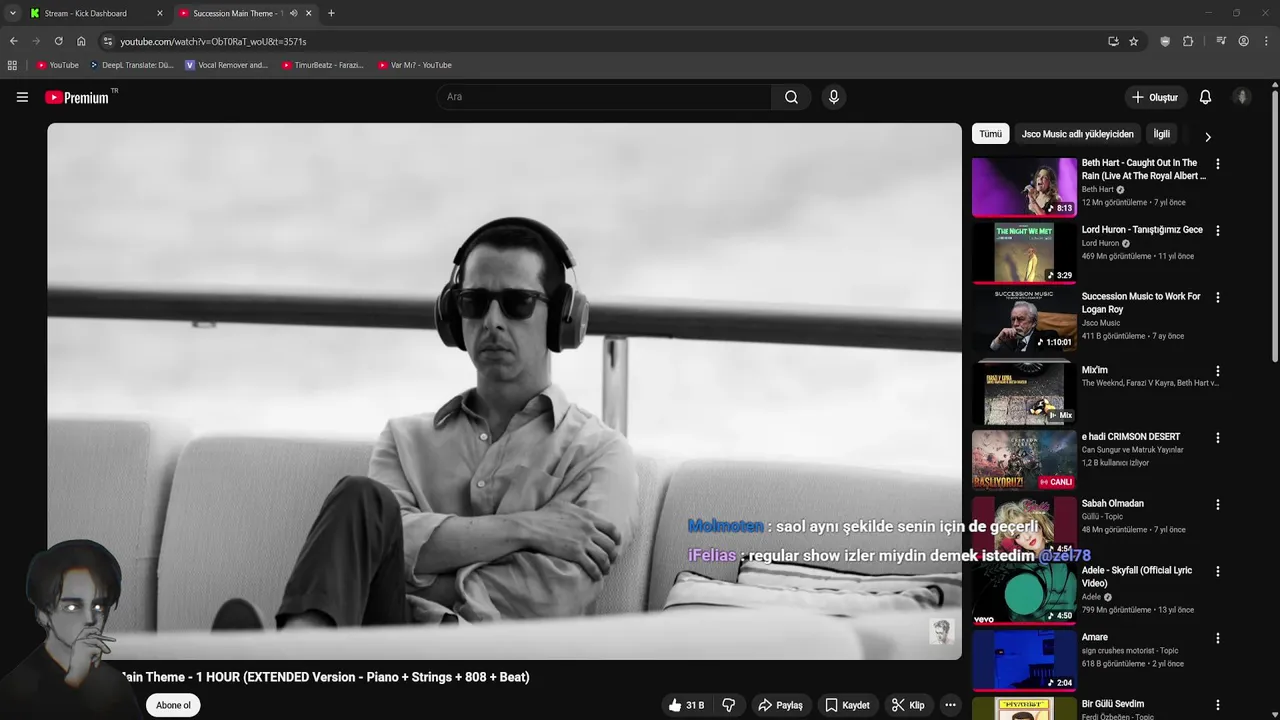Open media controls in browser toolbar
The image size is (1280, 720).
pyautogui.click(x=1221, y=41)
